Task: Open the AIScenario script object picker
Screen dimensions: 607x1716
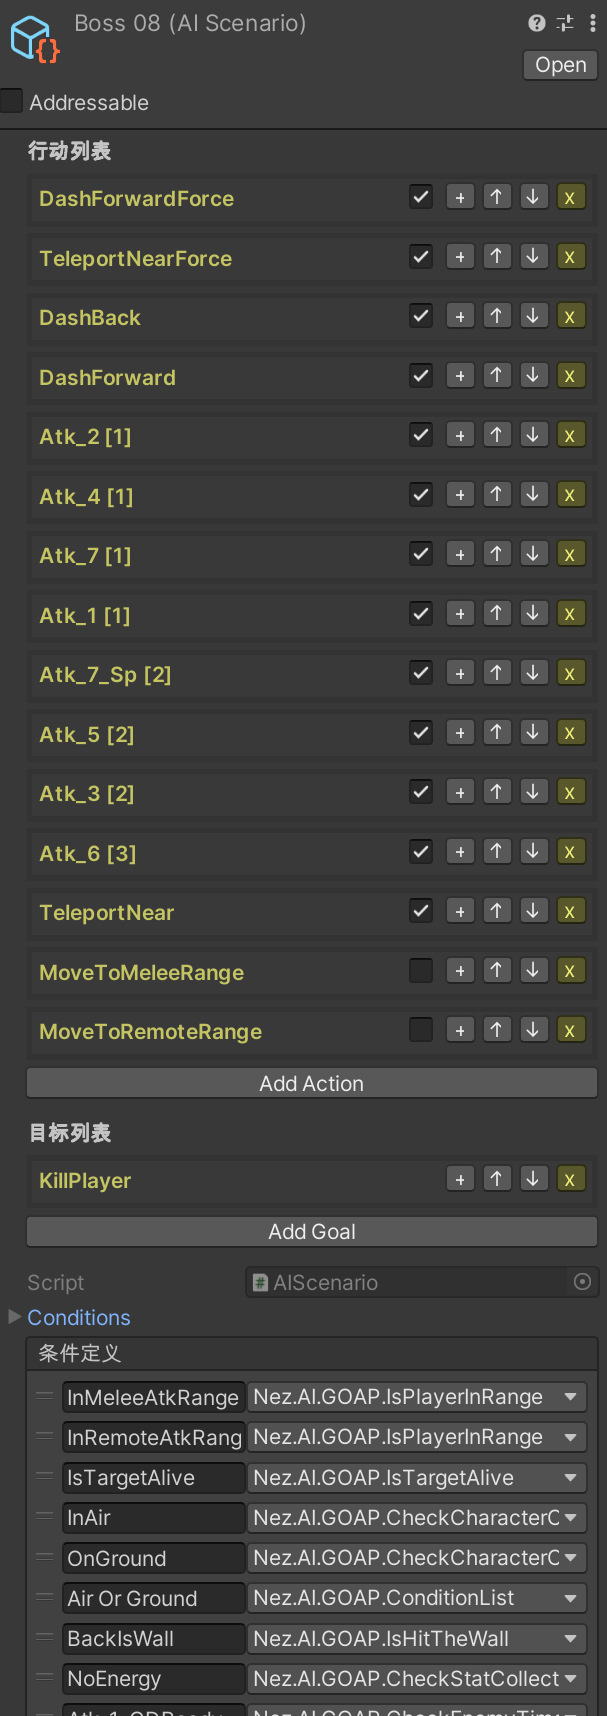Action: 583,1282
